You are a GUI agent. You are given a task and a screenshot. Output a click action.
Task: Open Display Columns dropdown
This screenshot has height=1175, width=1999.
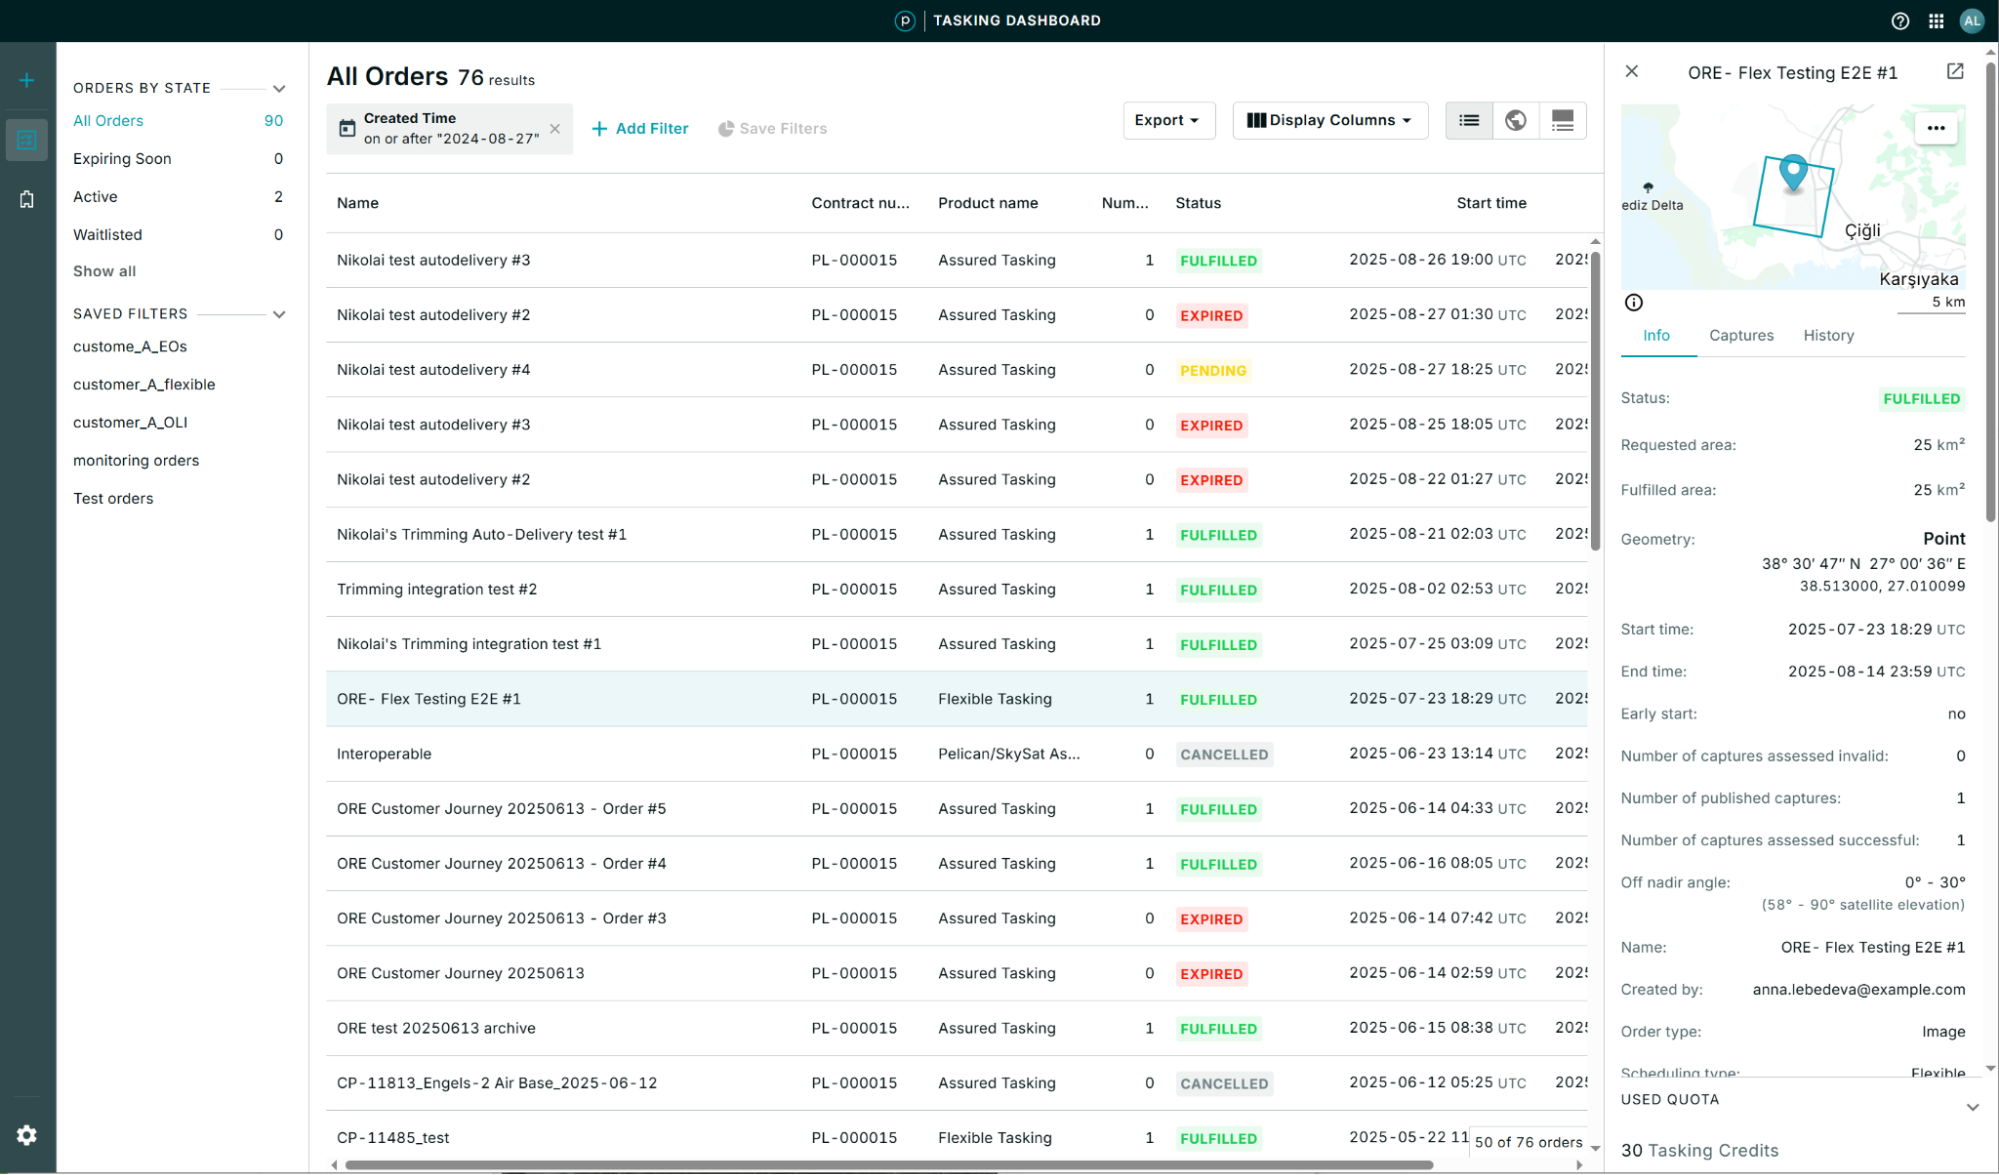(1329, 121)
